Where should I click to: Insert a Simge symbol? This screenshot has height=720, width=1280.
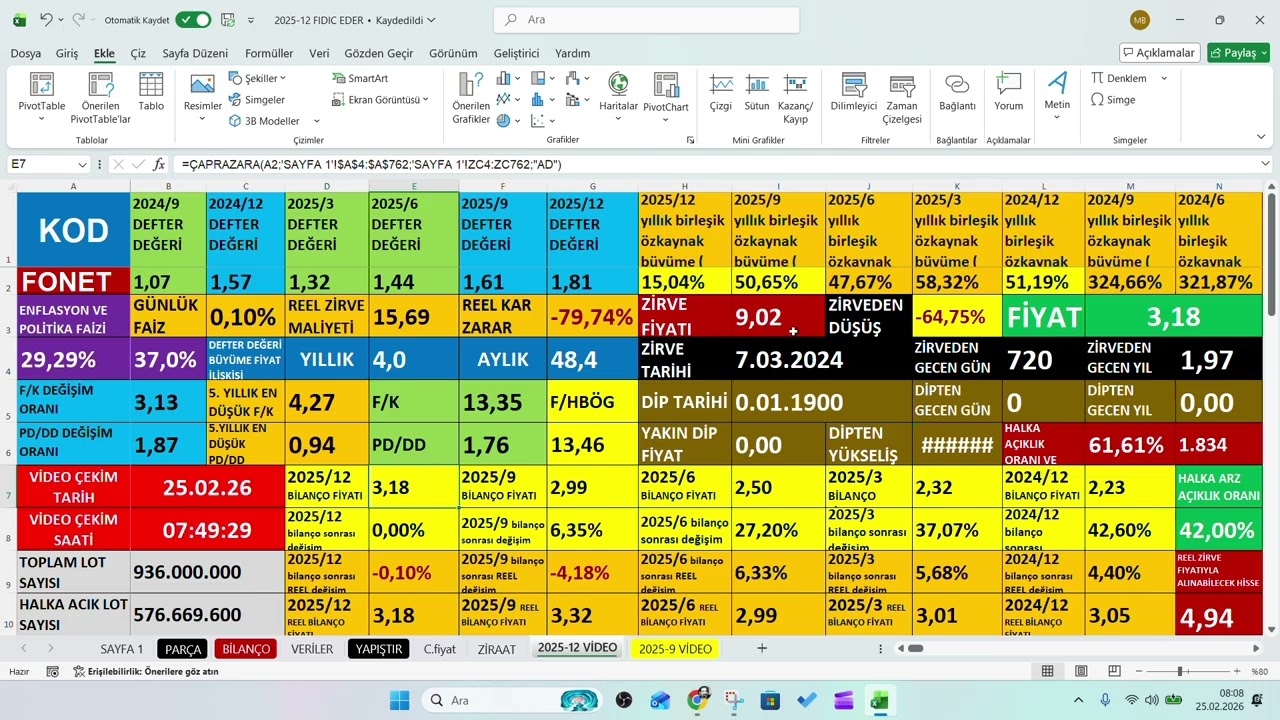tap(1113, 100)
